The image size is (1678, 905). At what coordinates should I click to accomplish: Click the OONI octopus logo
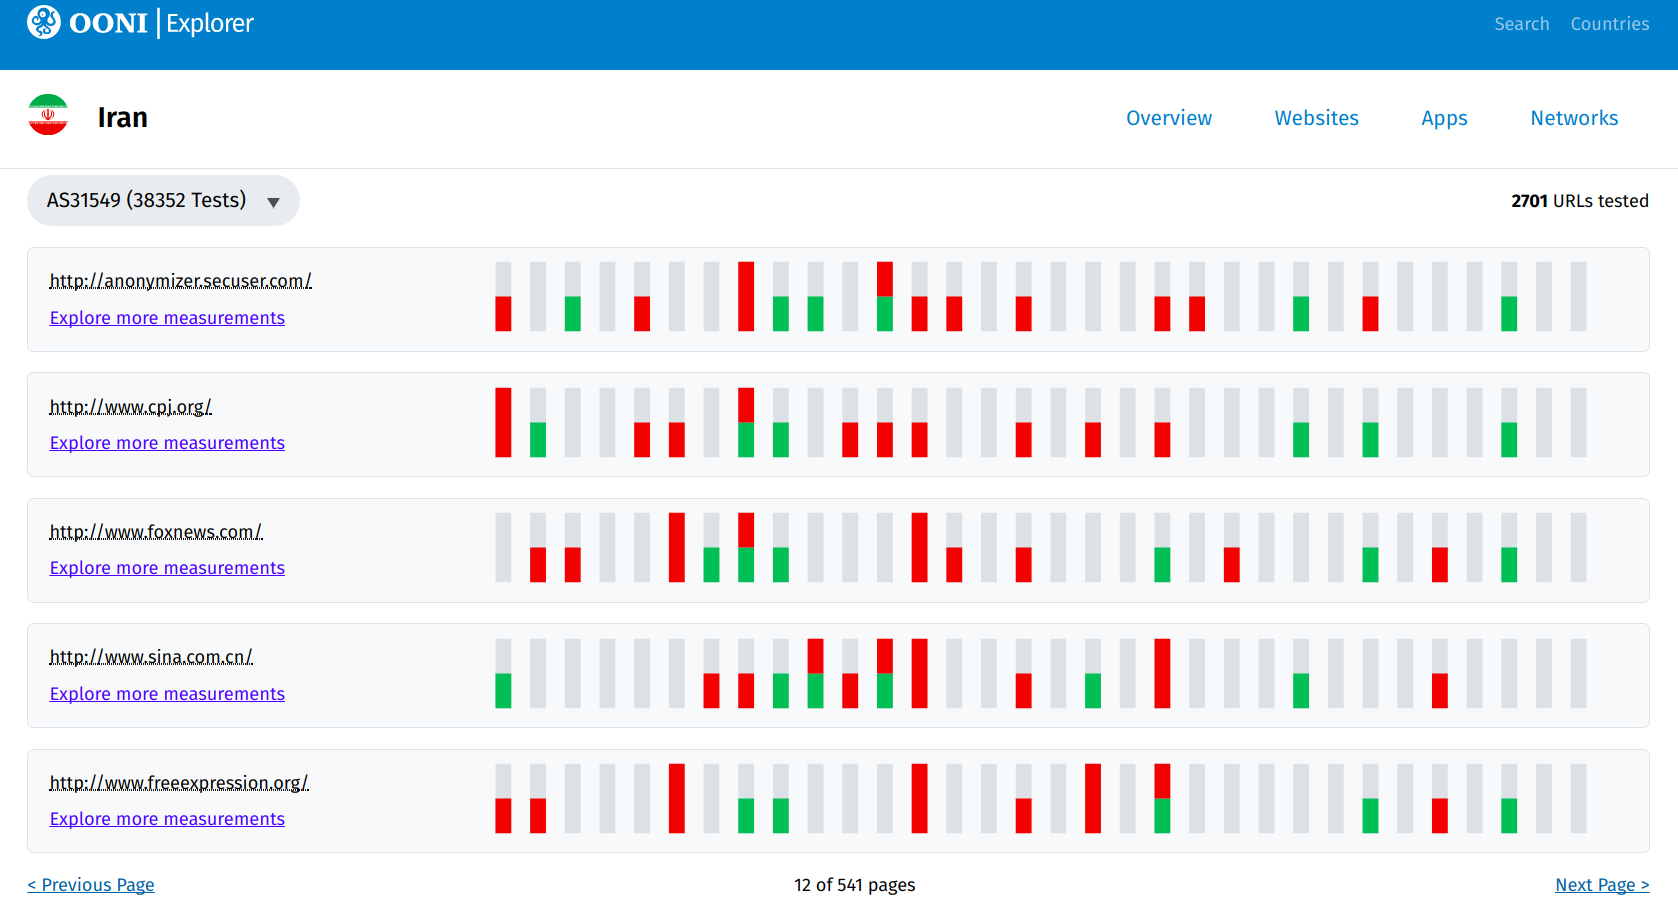coord(44,22)
